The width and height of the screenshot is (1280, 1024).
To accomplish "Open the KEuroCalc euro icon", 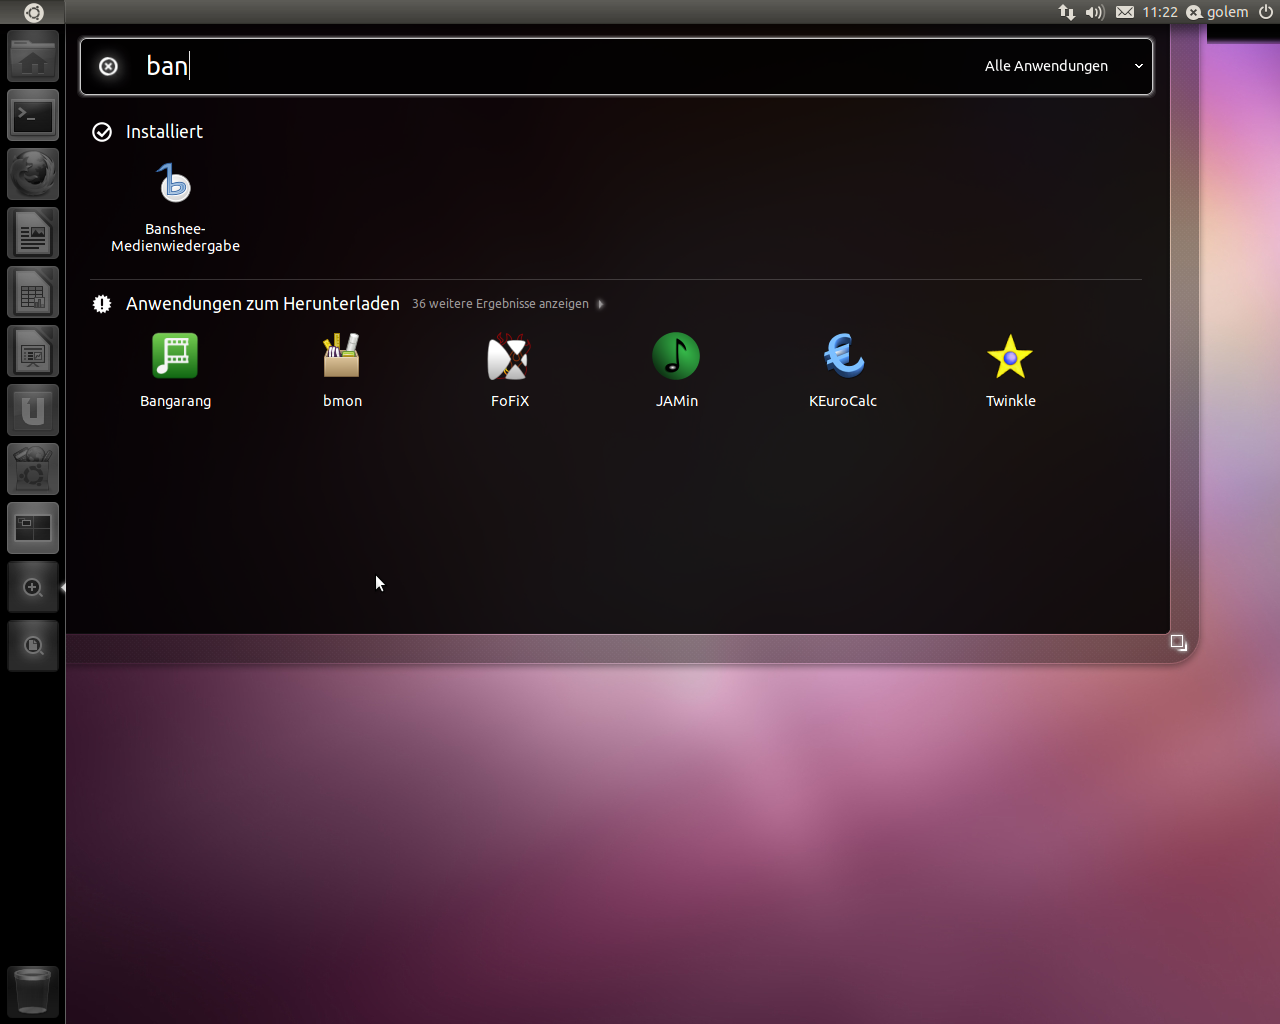I will click(x=843, y=357).
